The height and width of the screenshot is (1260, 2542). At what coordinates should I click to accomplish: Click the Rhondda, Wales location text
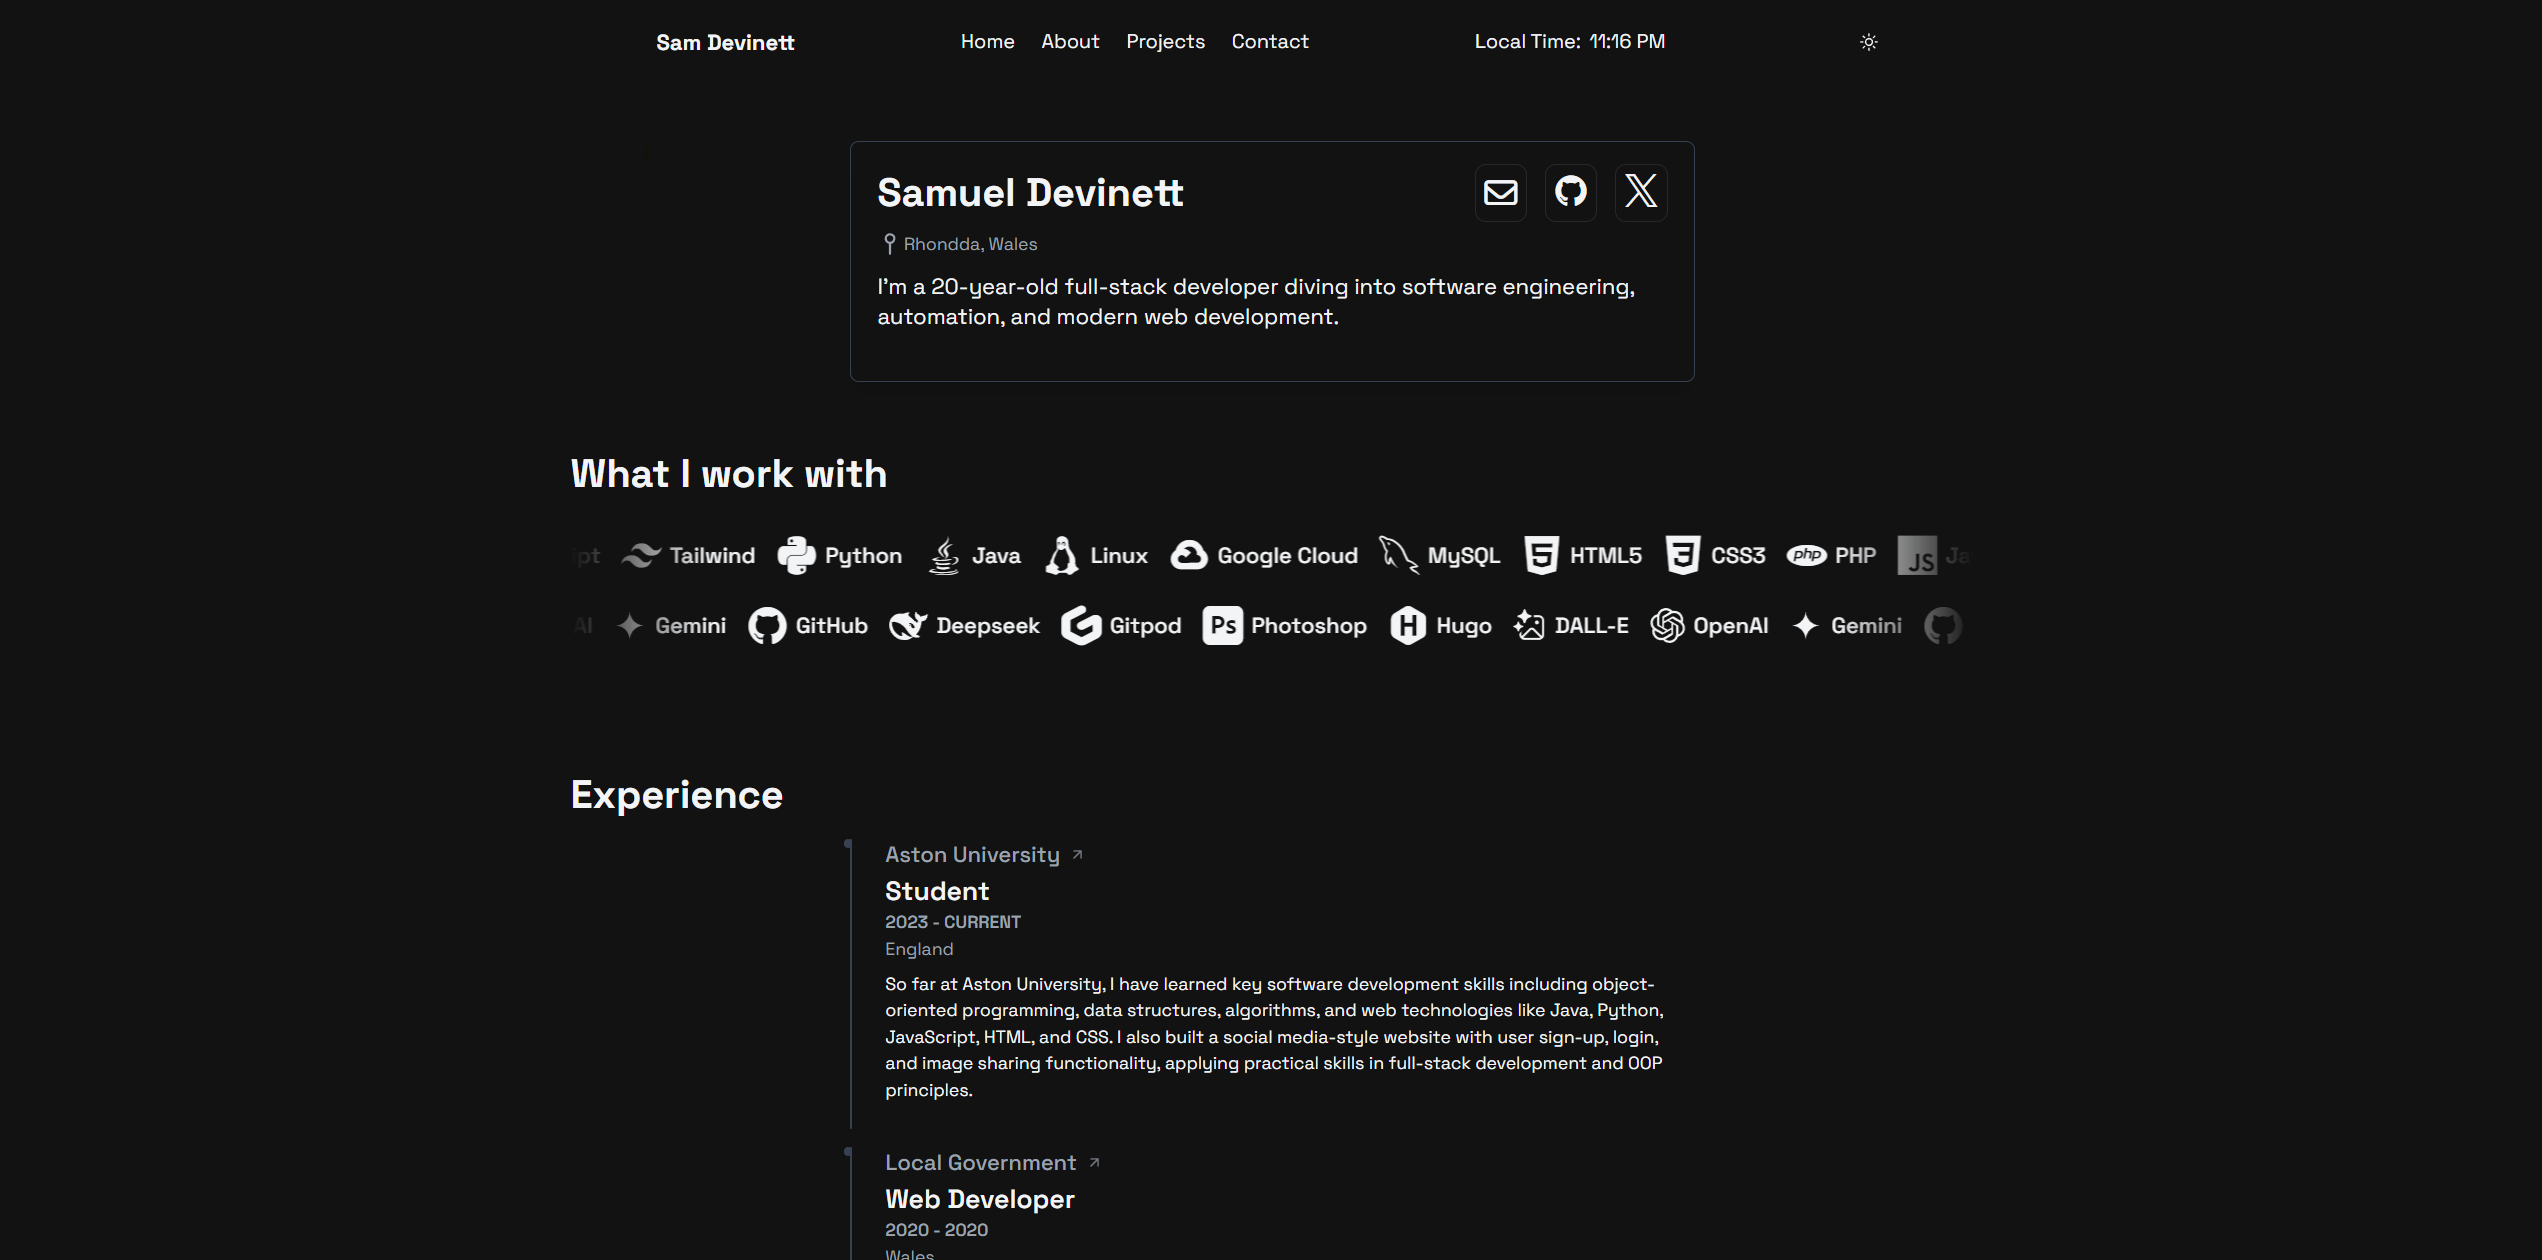click(970, 244)
